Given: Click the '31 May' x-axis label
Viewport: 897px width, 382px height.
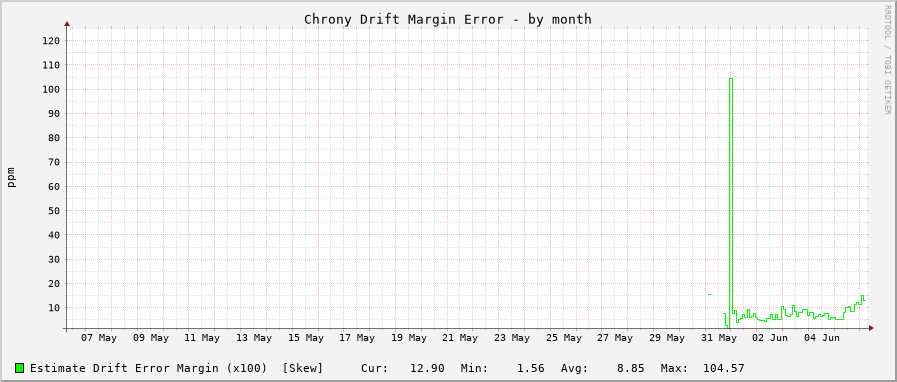Looking at the screenshot, I should click(x=720, y=339).
